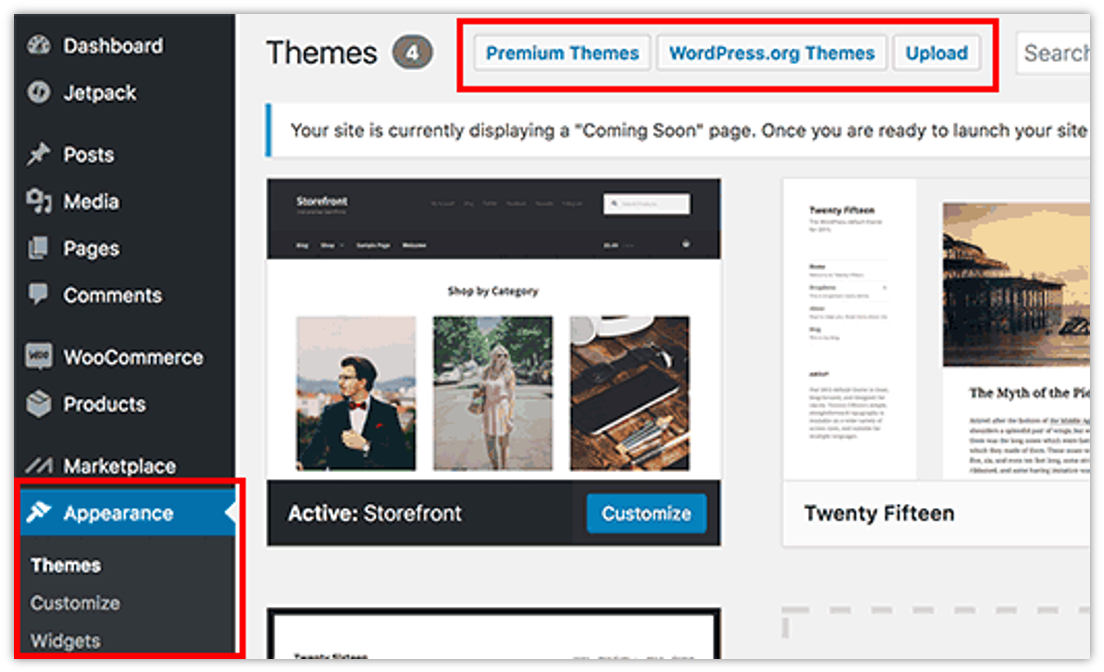Click the WooCommerce badge icon

tap(37, 357)
